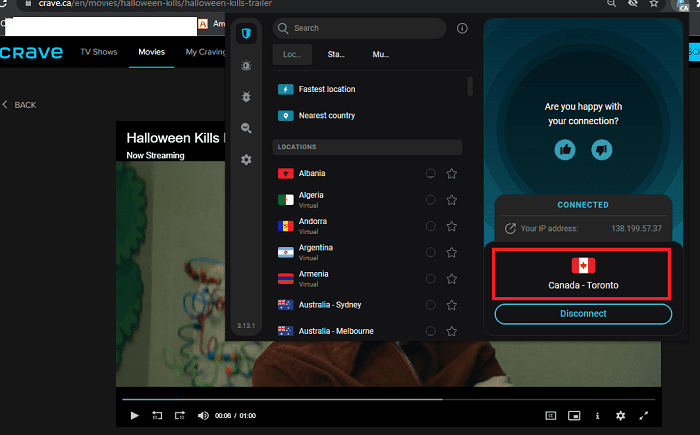Open the settings gear in VPN sidebar
Screen dimensions: 700x435
pos(246,159)
